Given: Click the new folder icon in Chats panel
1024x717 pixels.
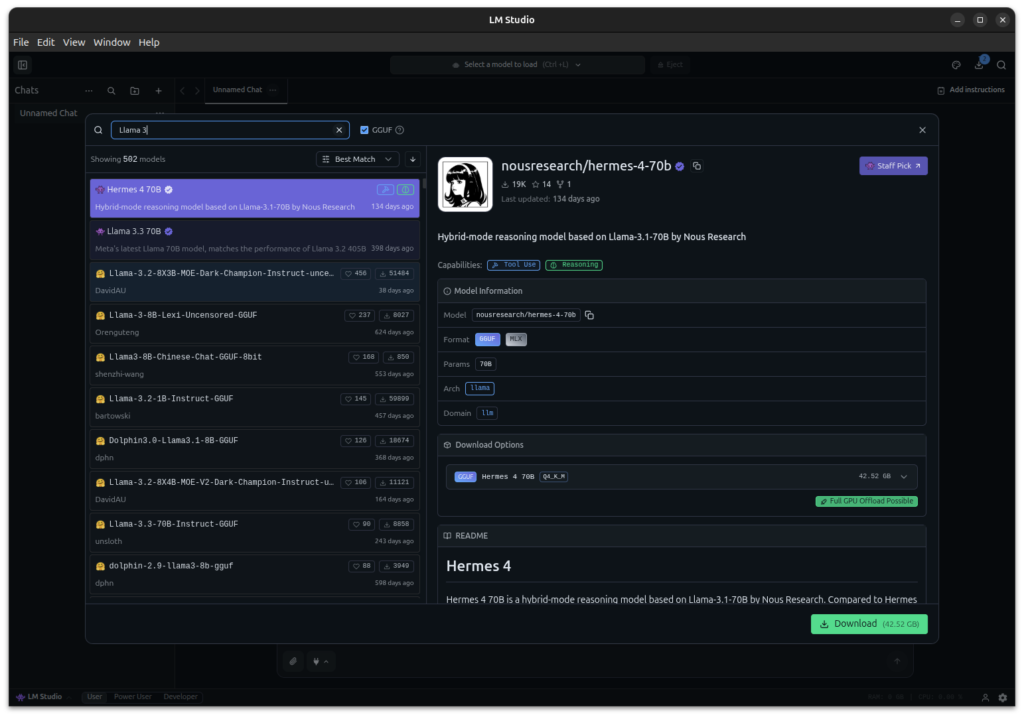Looking at the screenshot, I should [x=134, y=90].
